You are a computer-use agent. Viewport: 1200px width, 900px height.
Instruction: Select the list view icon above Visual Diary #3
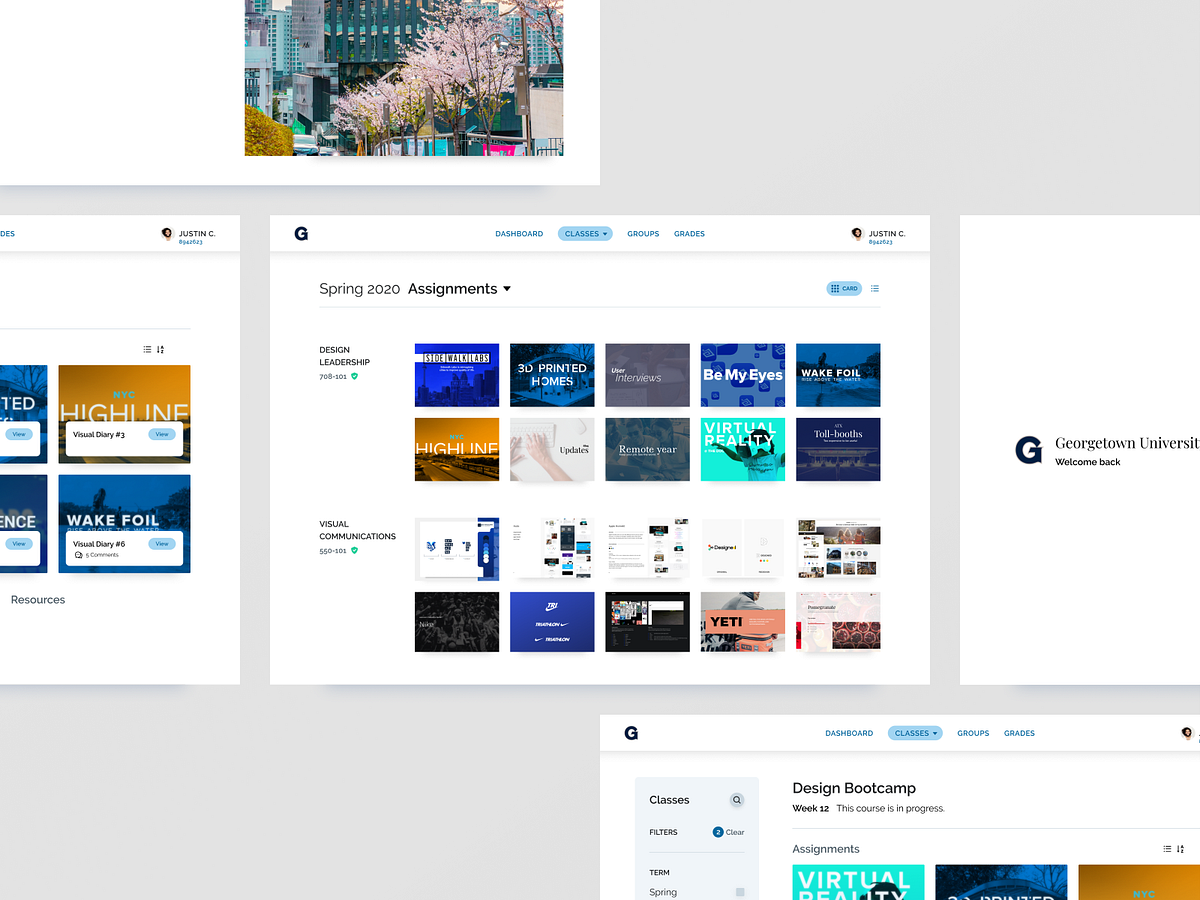(145, 348)
